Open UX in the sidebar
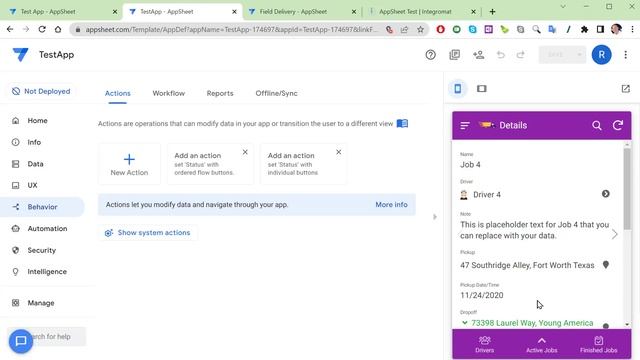The height and width of the screenshot is (360, 640). click(42, 185)
